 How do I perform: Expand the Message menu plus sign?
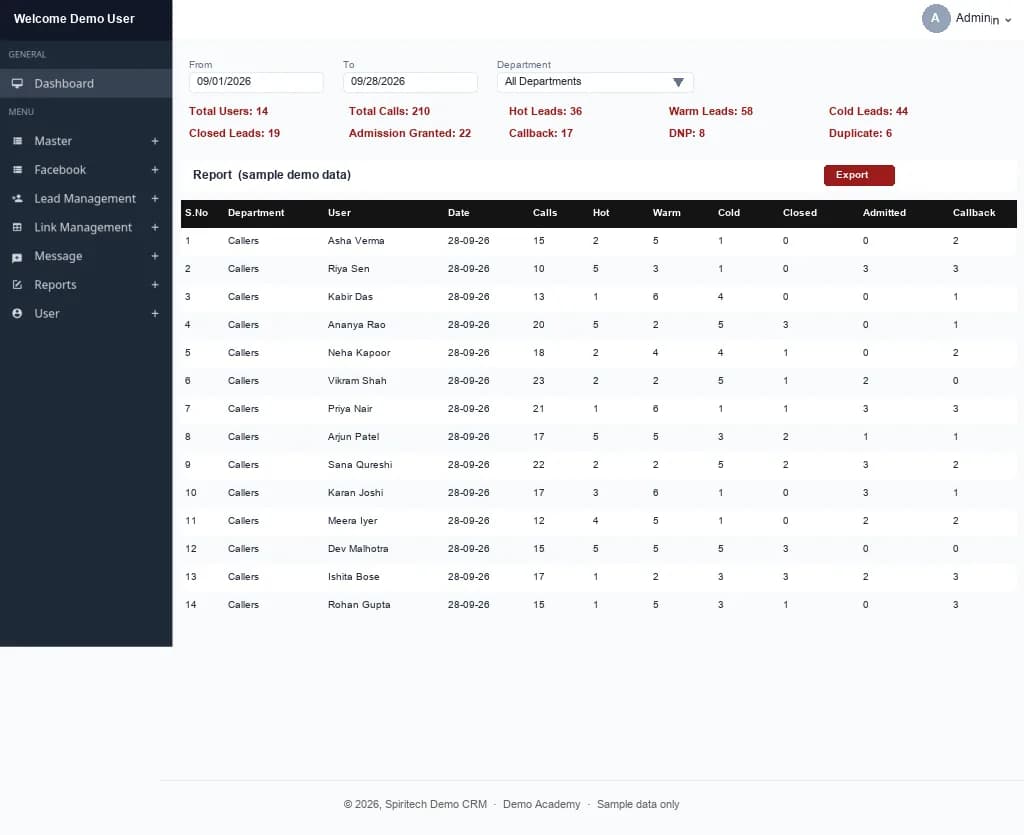(x=155, y=256)
